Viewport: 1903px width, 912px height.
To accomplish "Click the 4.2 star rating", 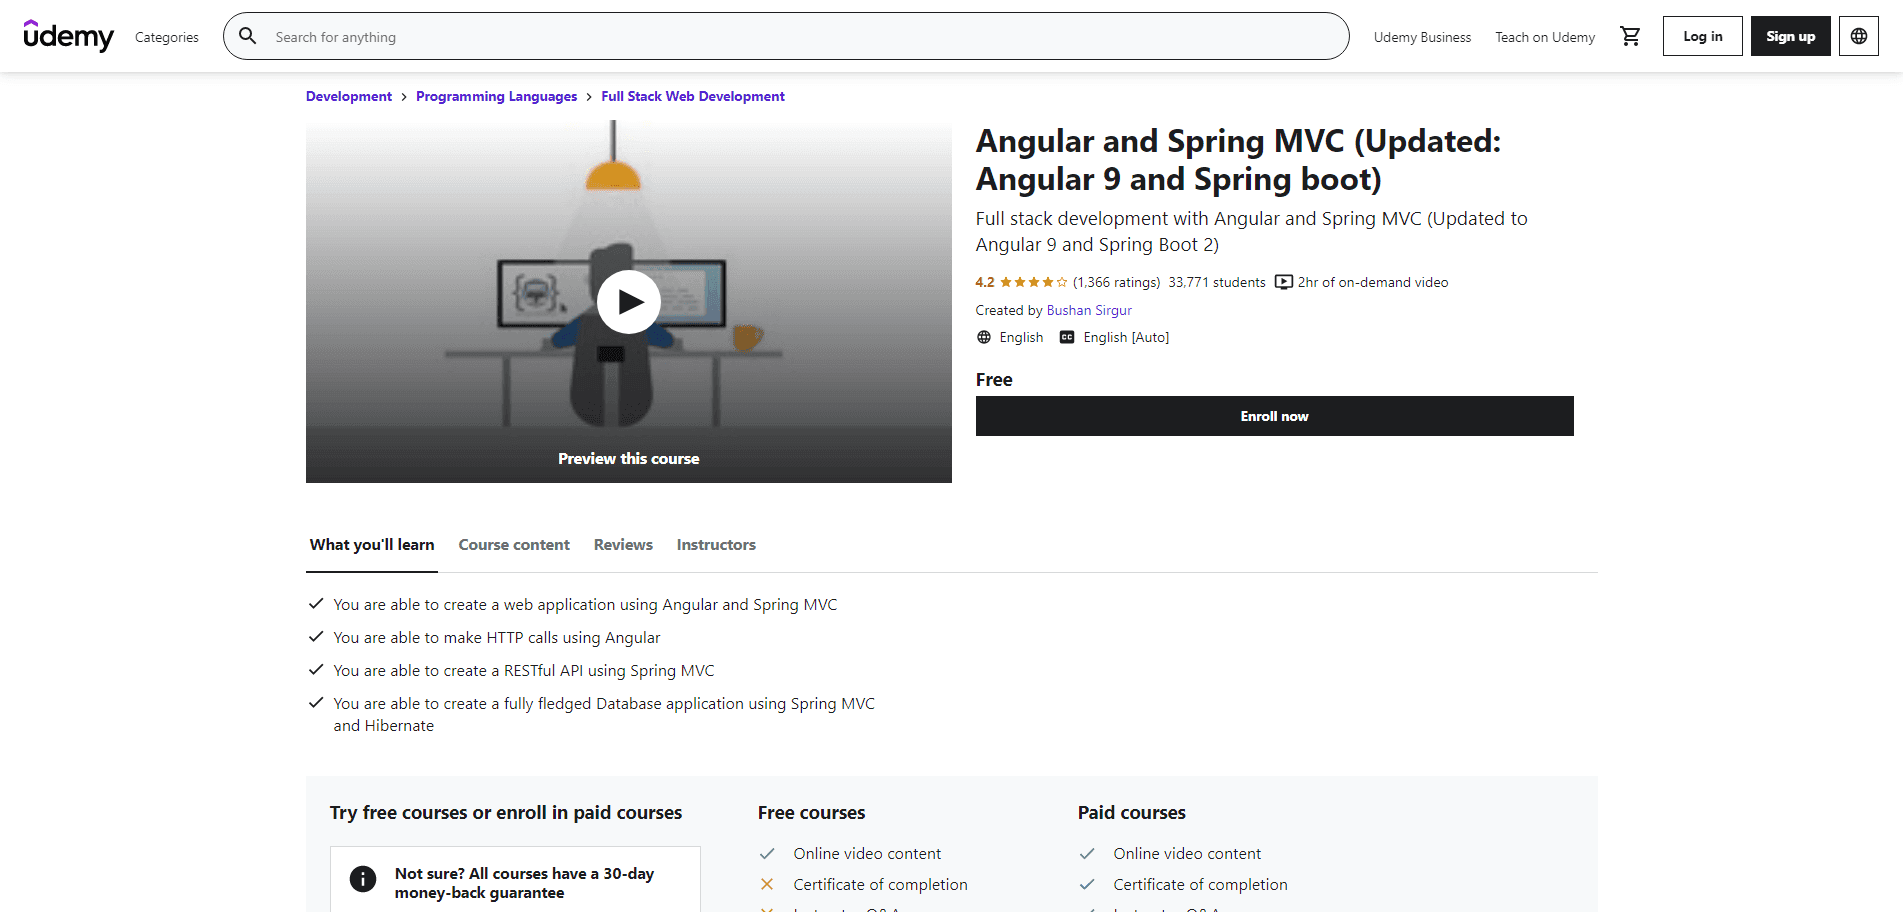I will [1020, 282].
